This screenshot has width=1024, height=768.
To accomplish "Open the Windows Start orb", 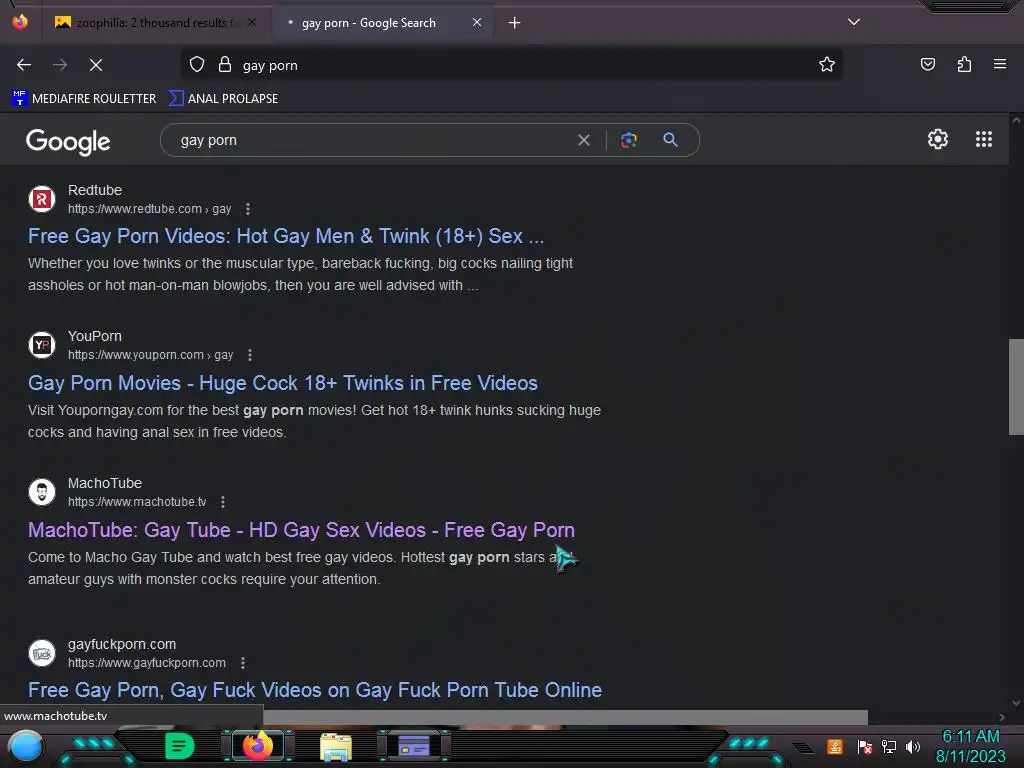I will 26,747.
